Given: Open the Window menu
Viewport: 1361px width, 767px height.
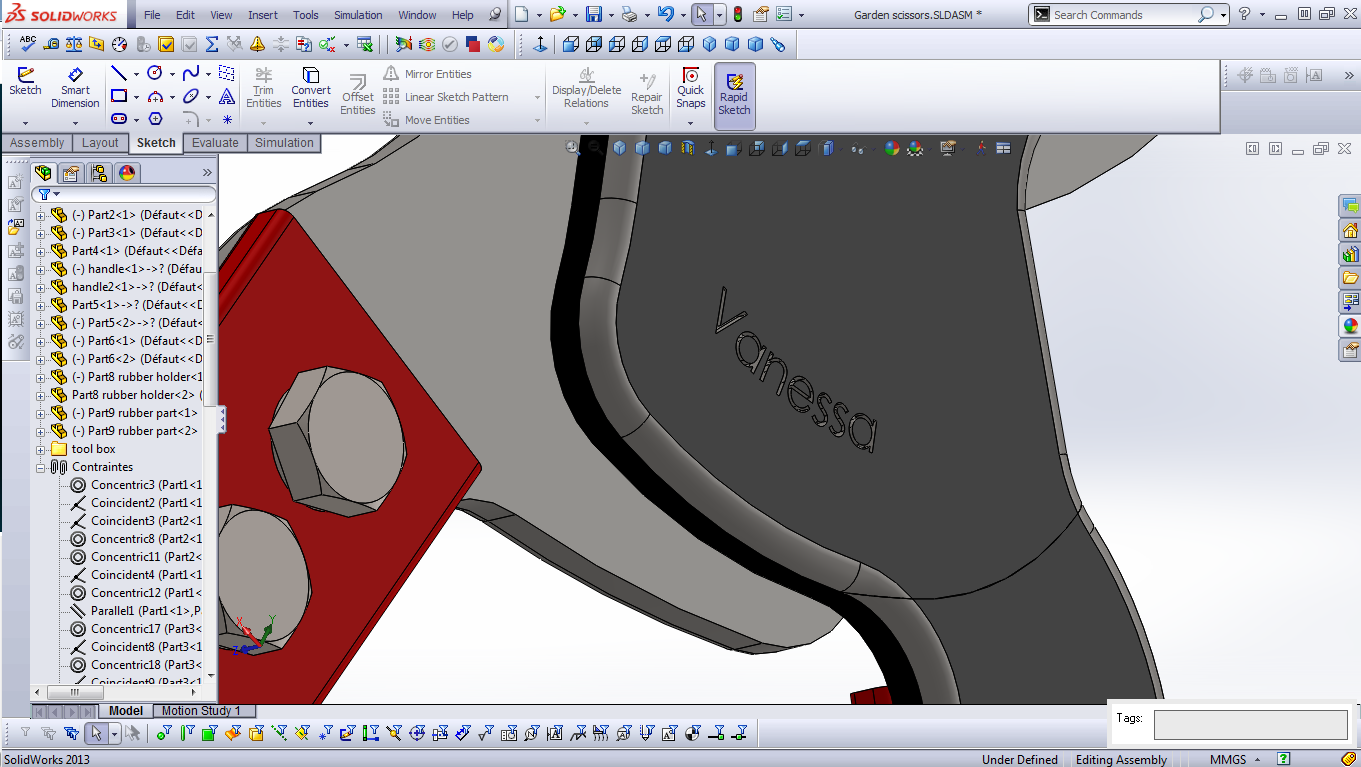Looking at the screenshot, I should click(x=417, y=15).
